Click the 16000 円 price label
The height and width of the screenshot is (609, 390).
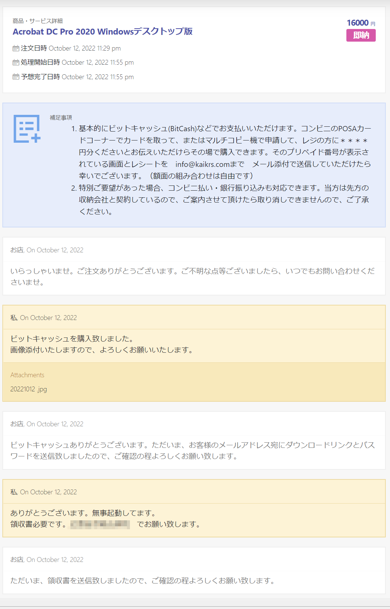tap(361, 23)
